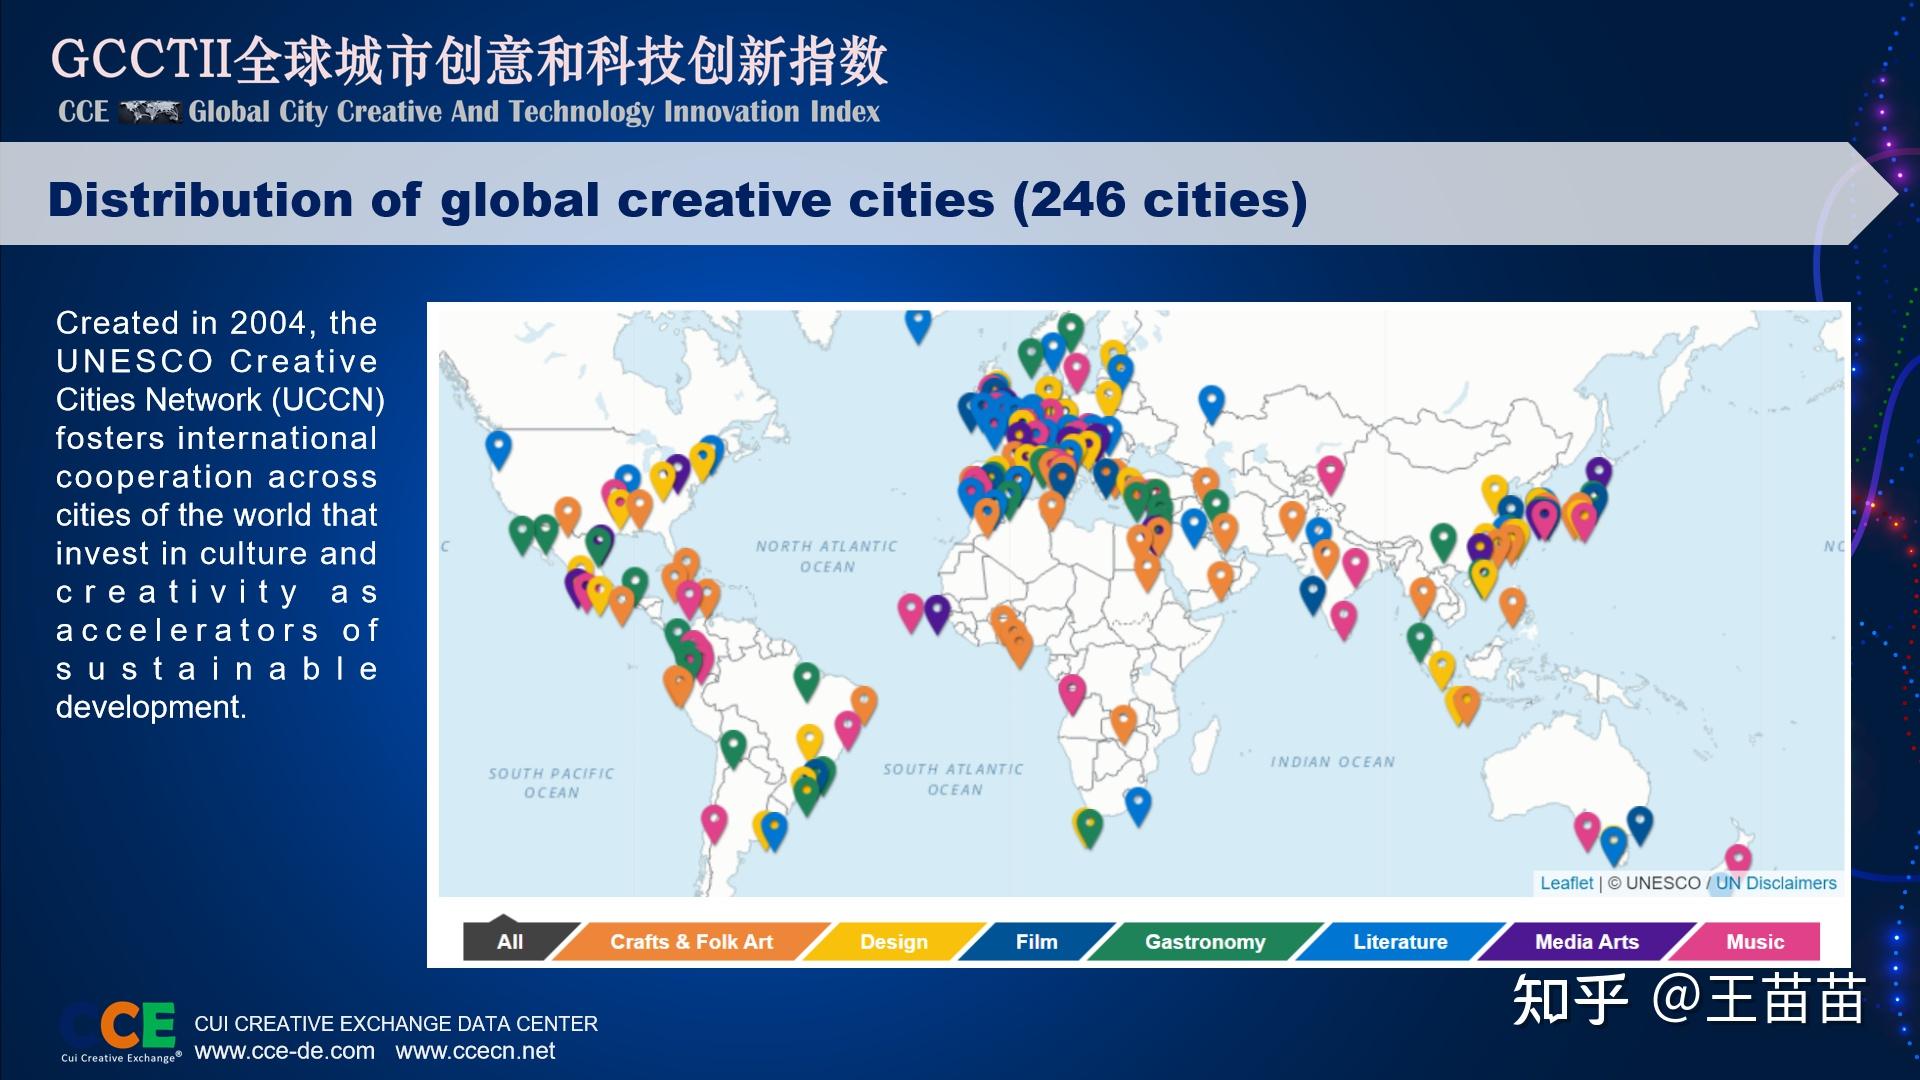Select an orange Crafts marker in India
This screenshot has width=1920, height=1080.
tap(1325, 552)
